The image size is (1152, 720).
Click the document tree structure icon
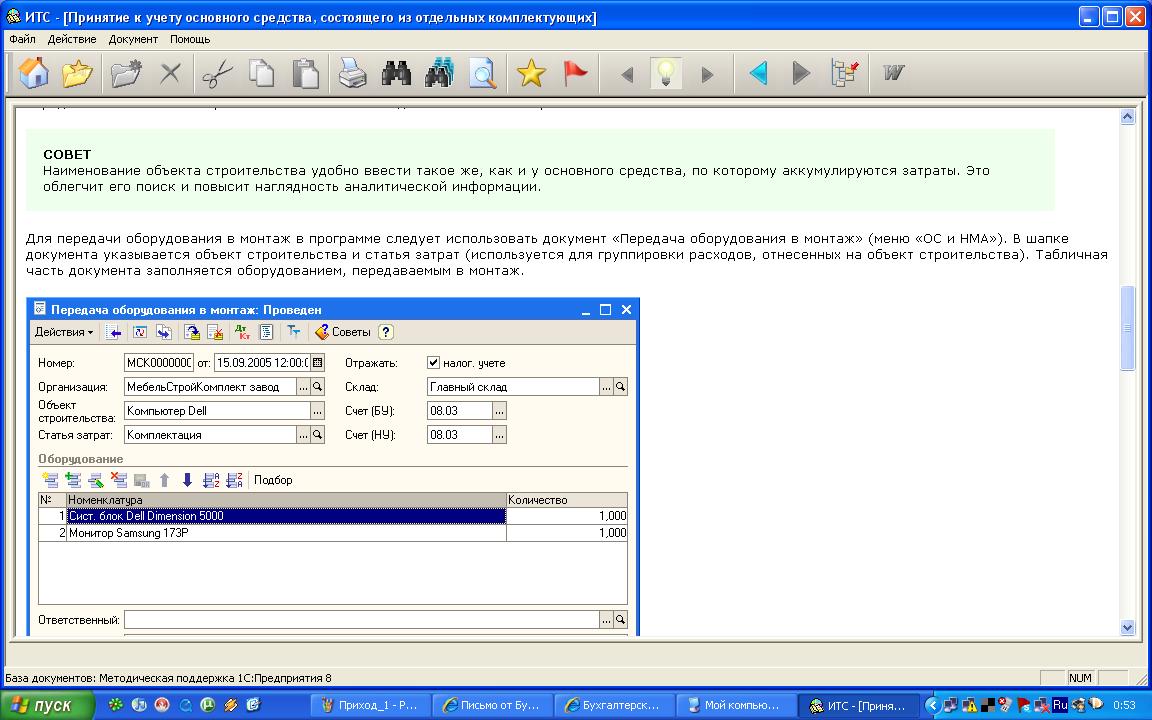point(846,74)
